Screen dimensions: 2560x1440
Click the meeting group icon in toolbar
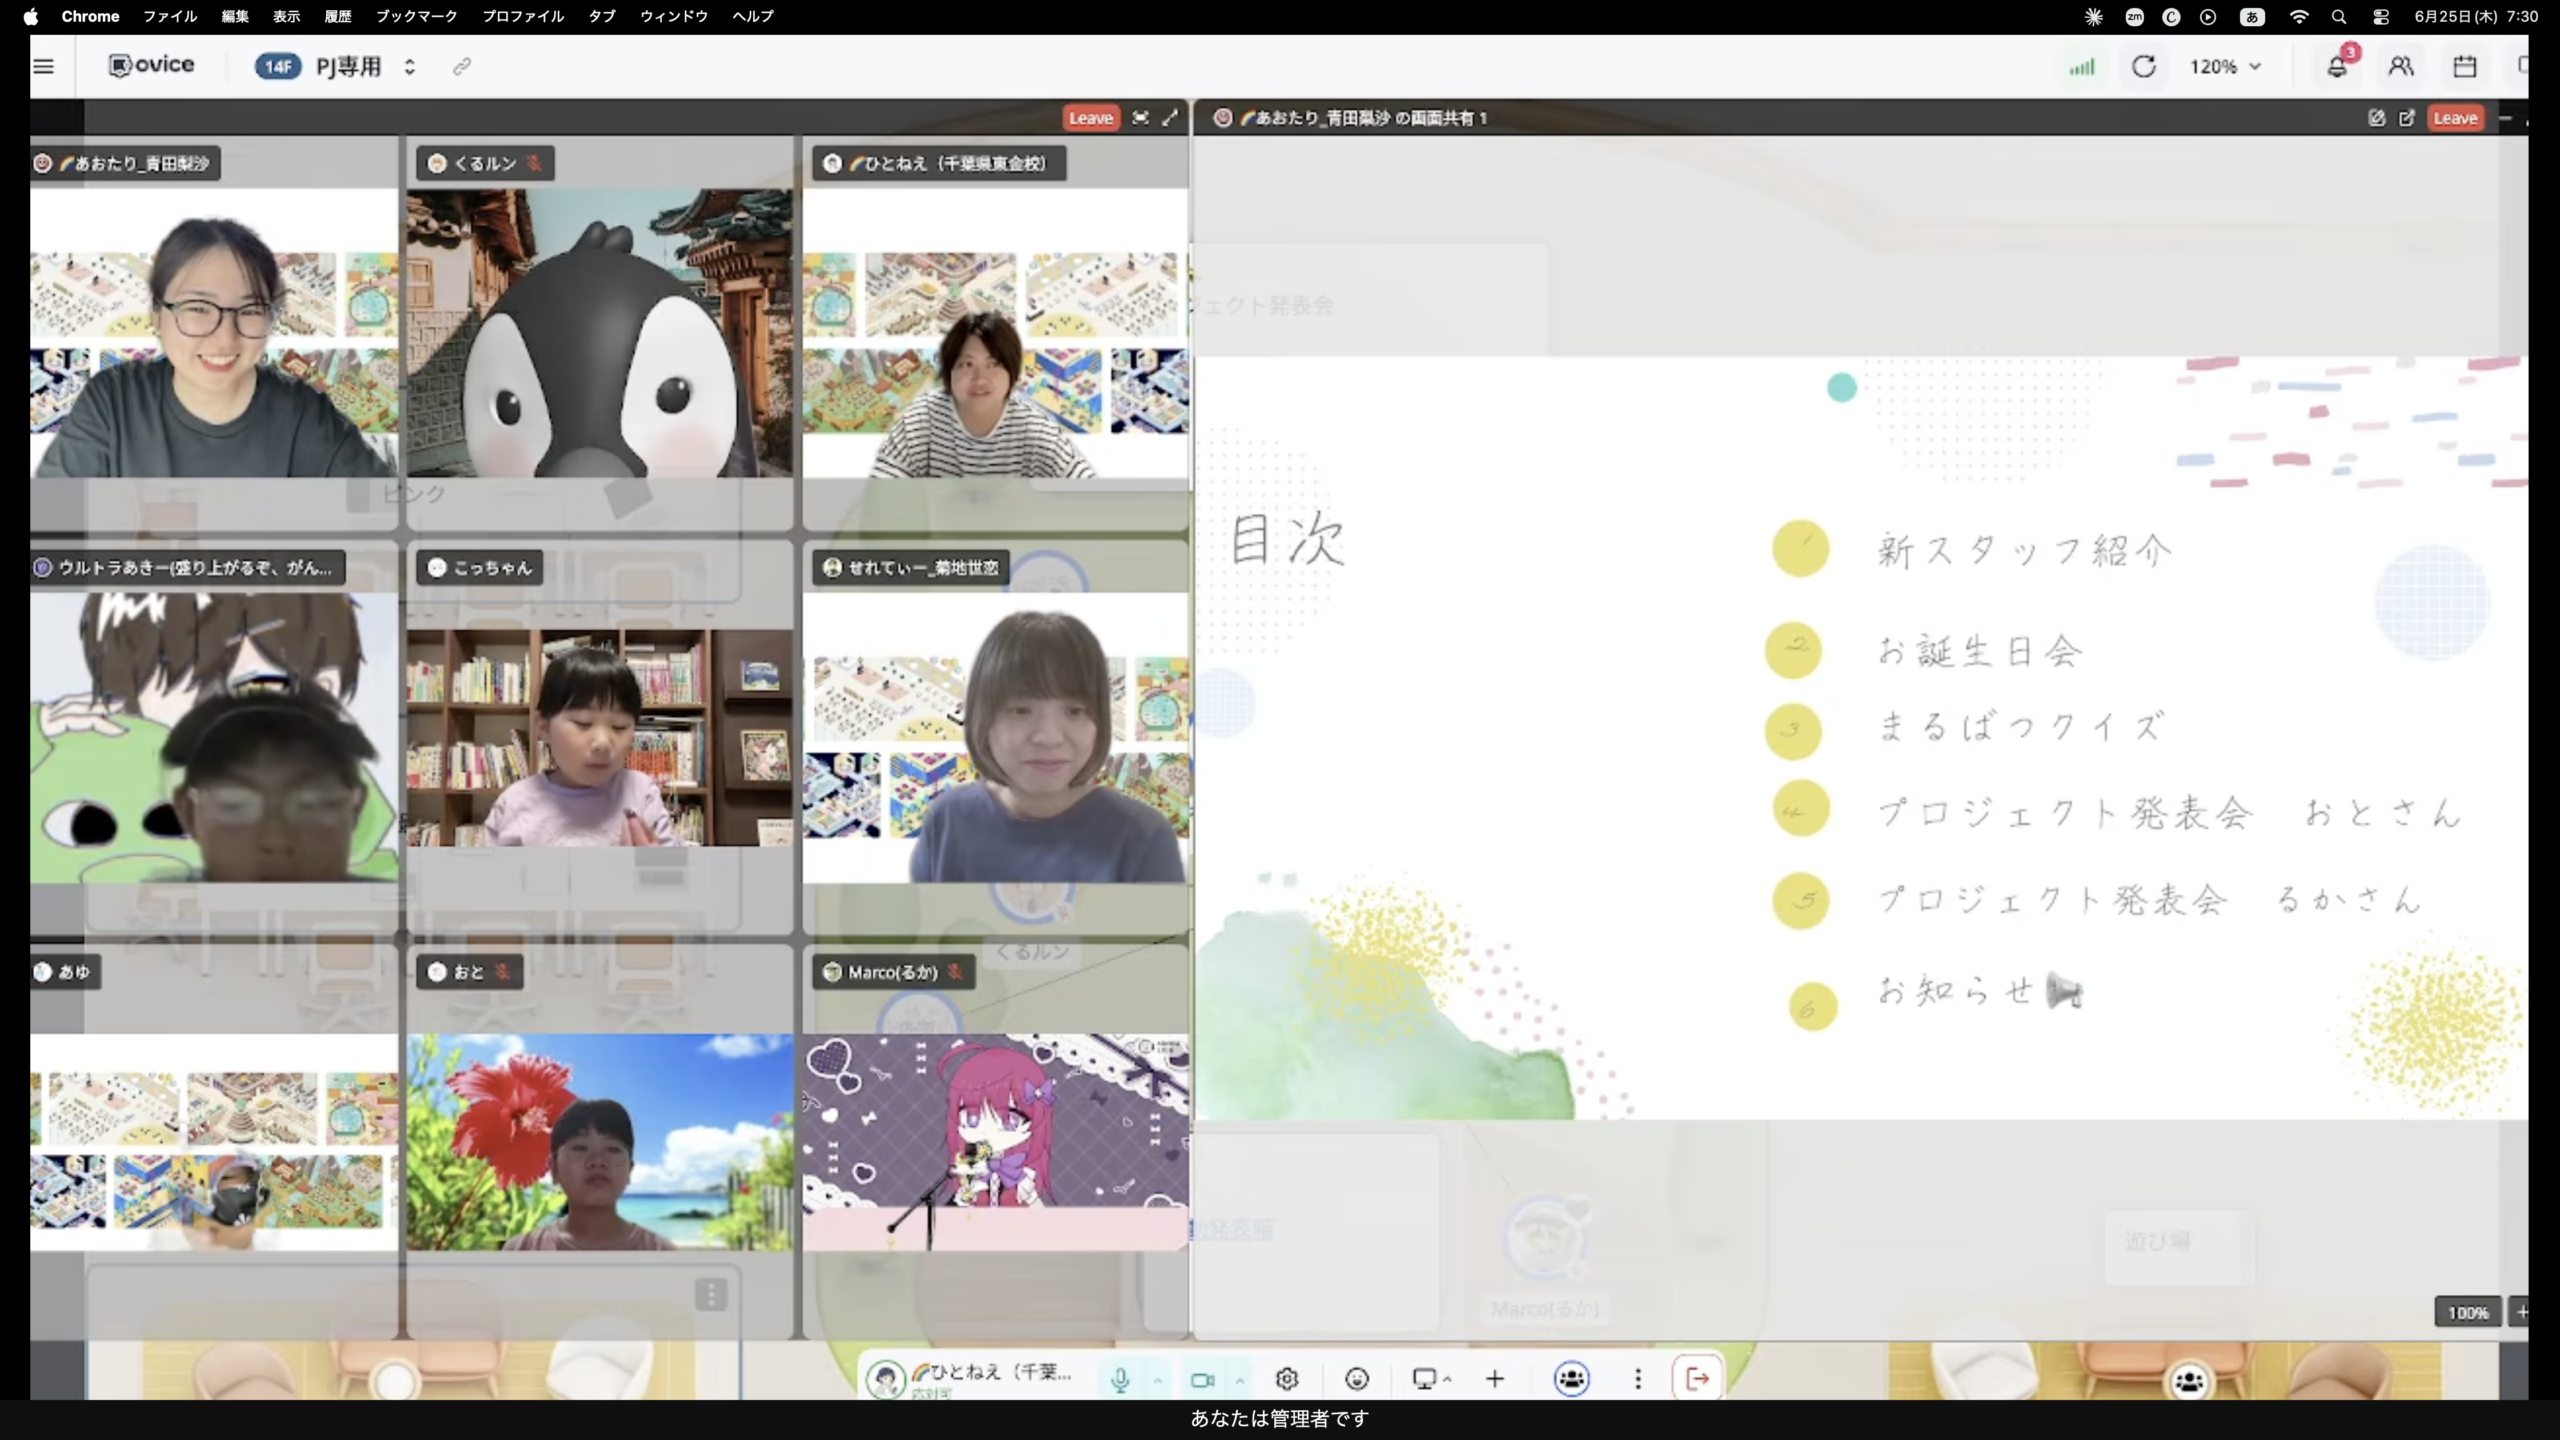[1572, 1379]
